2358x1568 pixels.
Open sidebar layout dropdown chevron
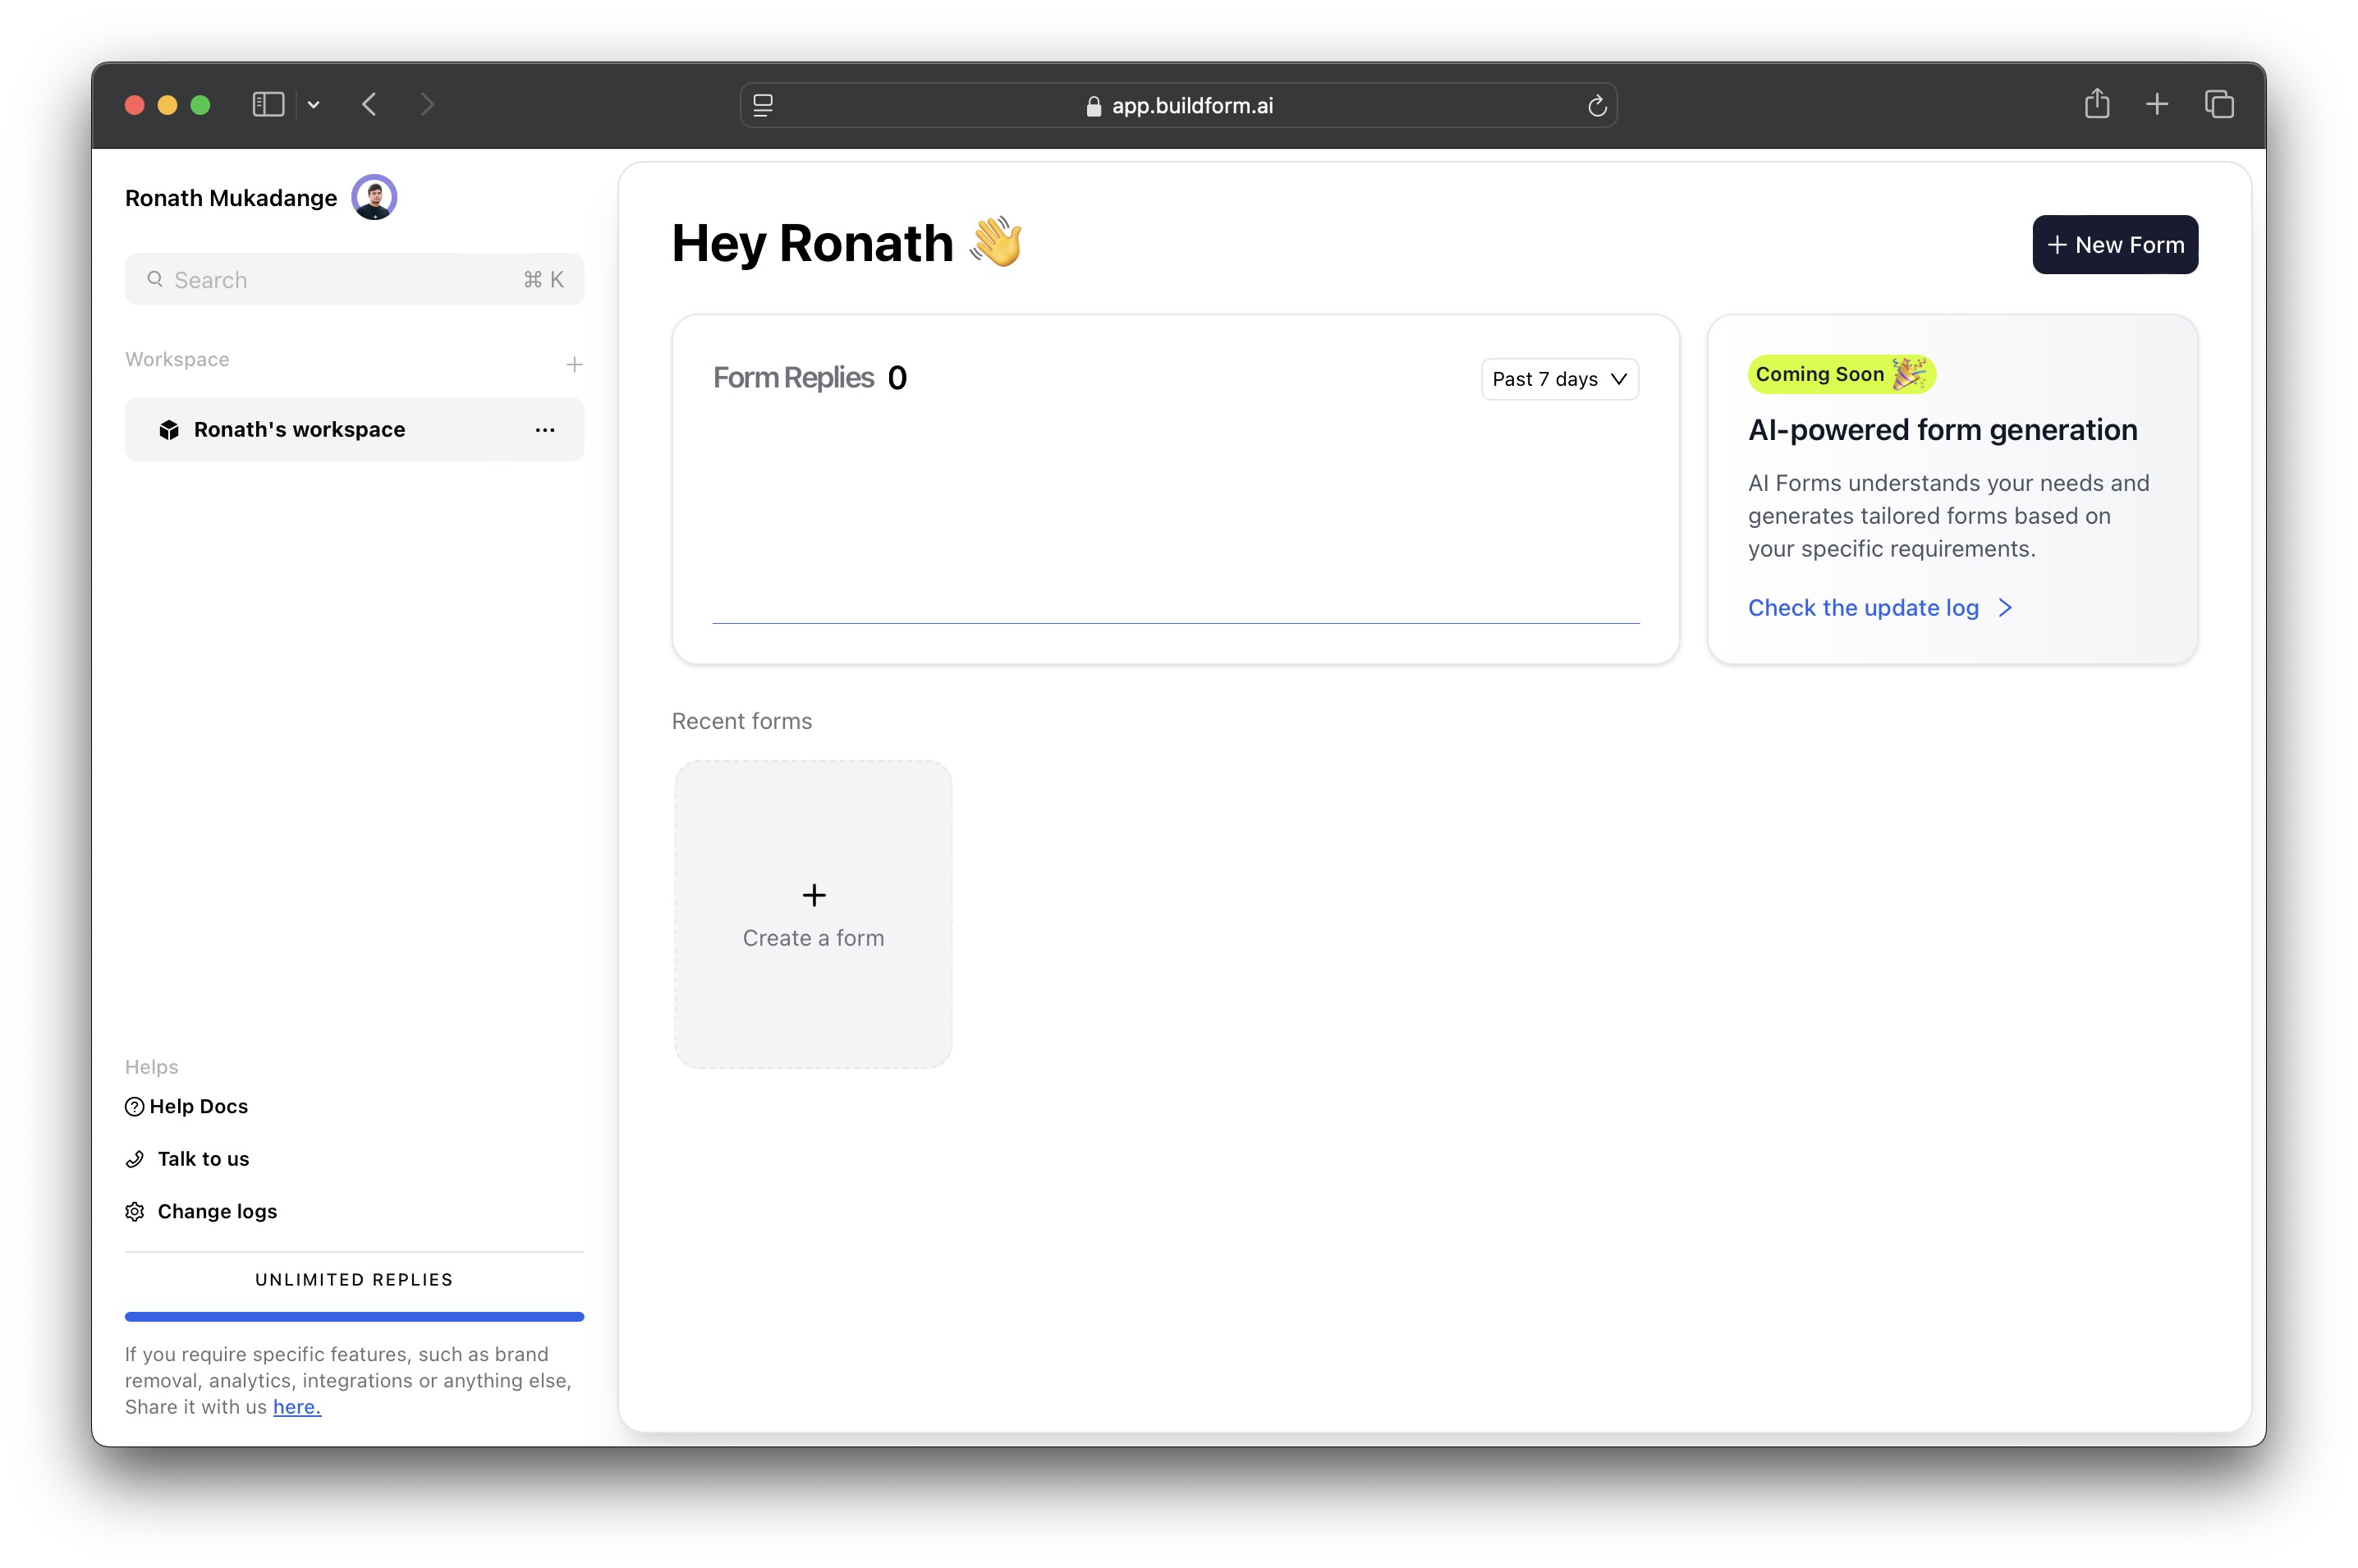pyautogui.click(x=313, y=105)
